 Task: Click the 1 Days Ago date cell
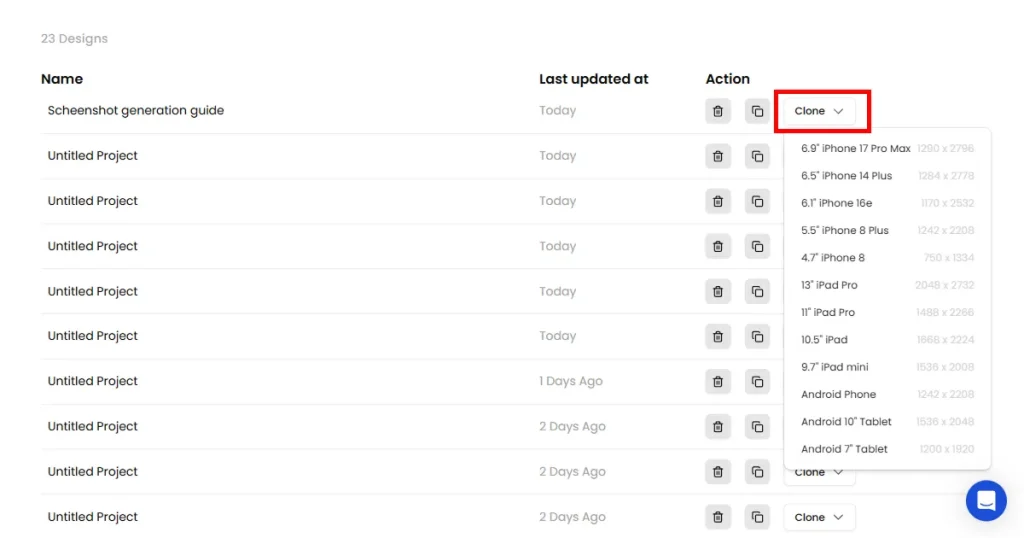(571, 381)
